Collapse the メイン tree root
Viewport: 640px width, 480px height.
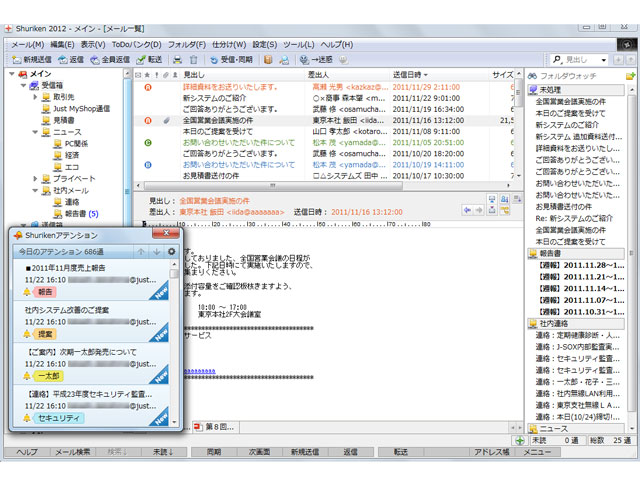pyautogui.click(x=12, y=74)
